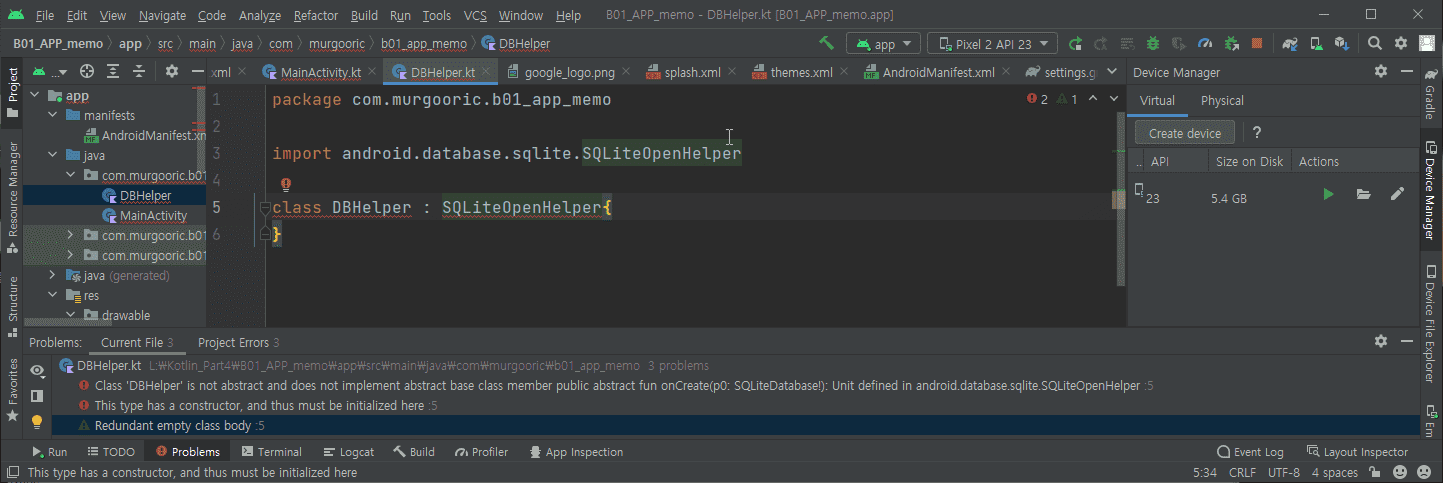This screenshot has width=1443, height=483.
Task: Open the Pixel 2 API 23 device dropdown
Action: pyautogui.click(x=992, y=44)
